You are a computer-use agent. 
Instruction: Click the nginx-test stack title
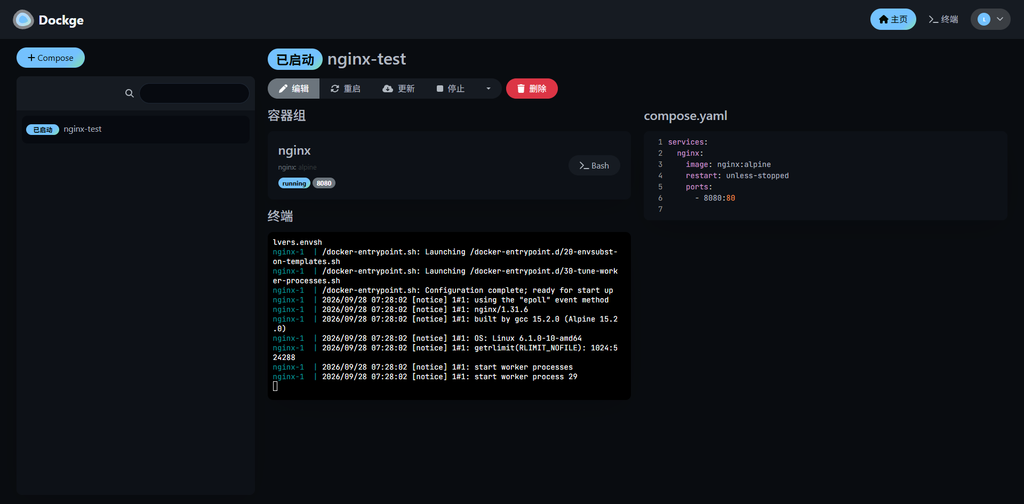coord(366,59)
